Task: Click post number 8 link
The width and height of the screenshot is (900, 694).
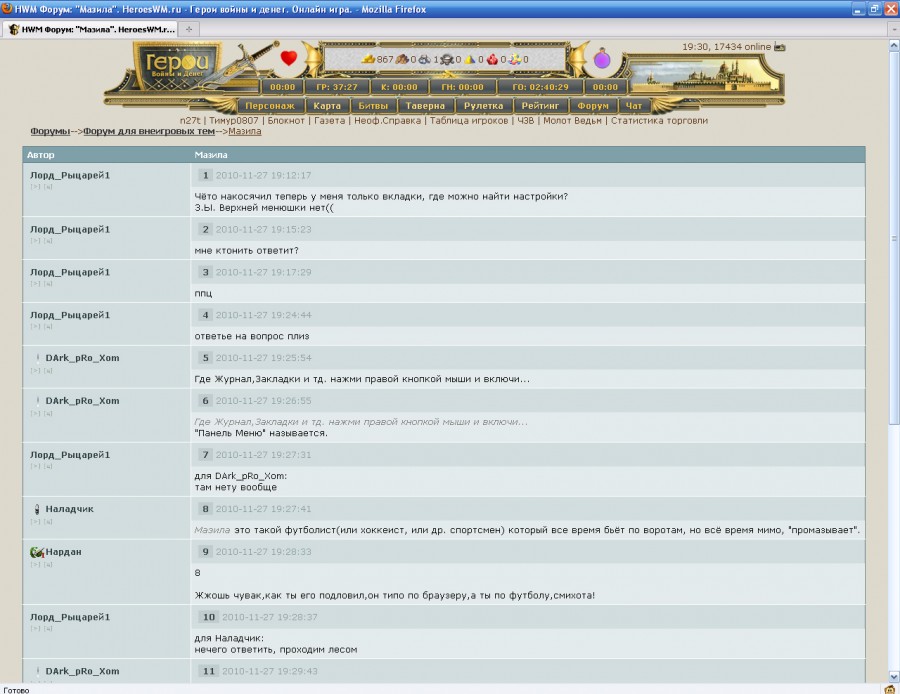Action: pos(205,509)
